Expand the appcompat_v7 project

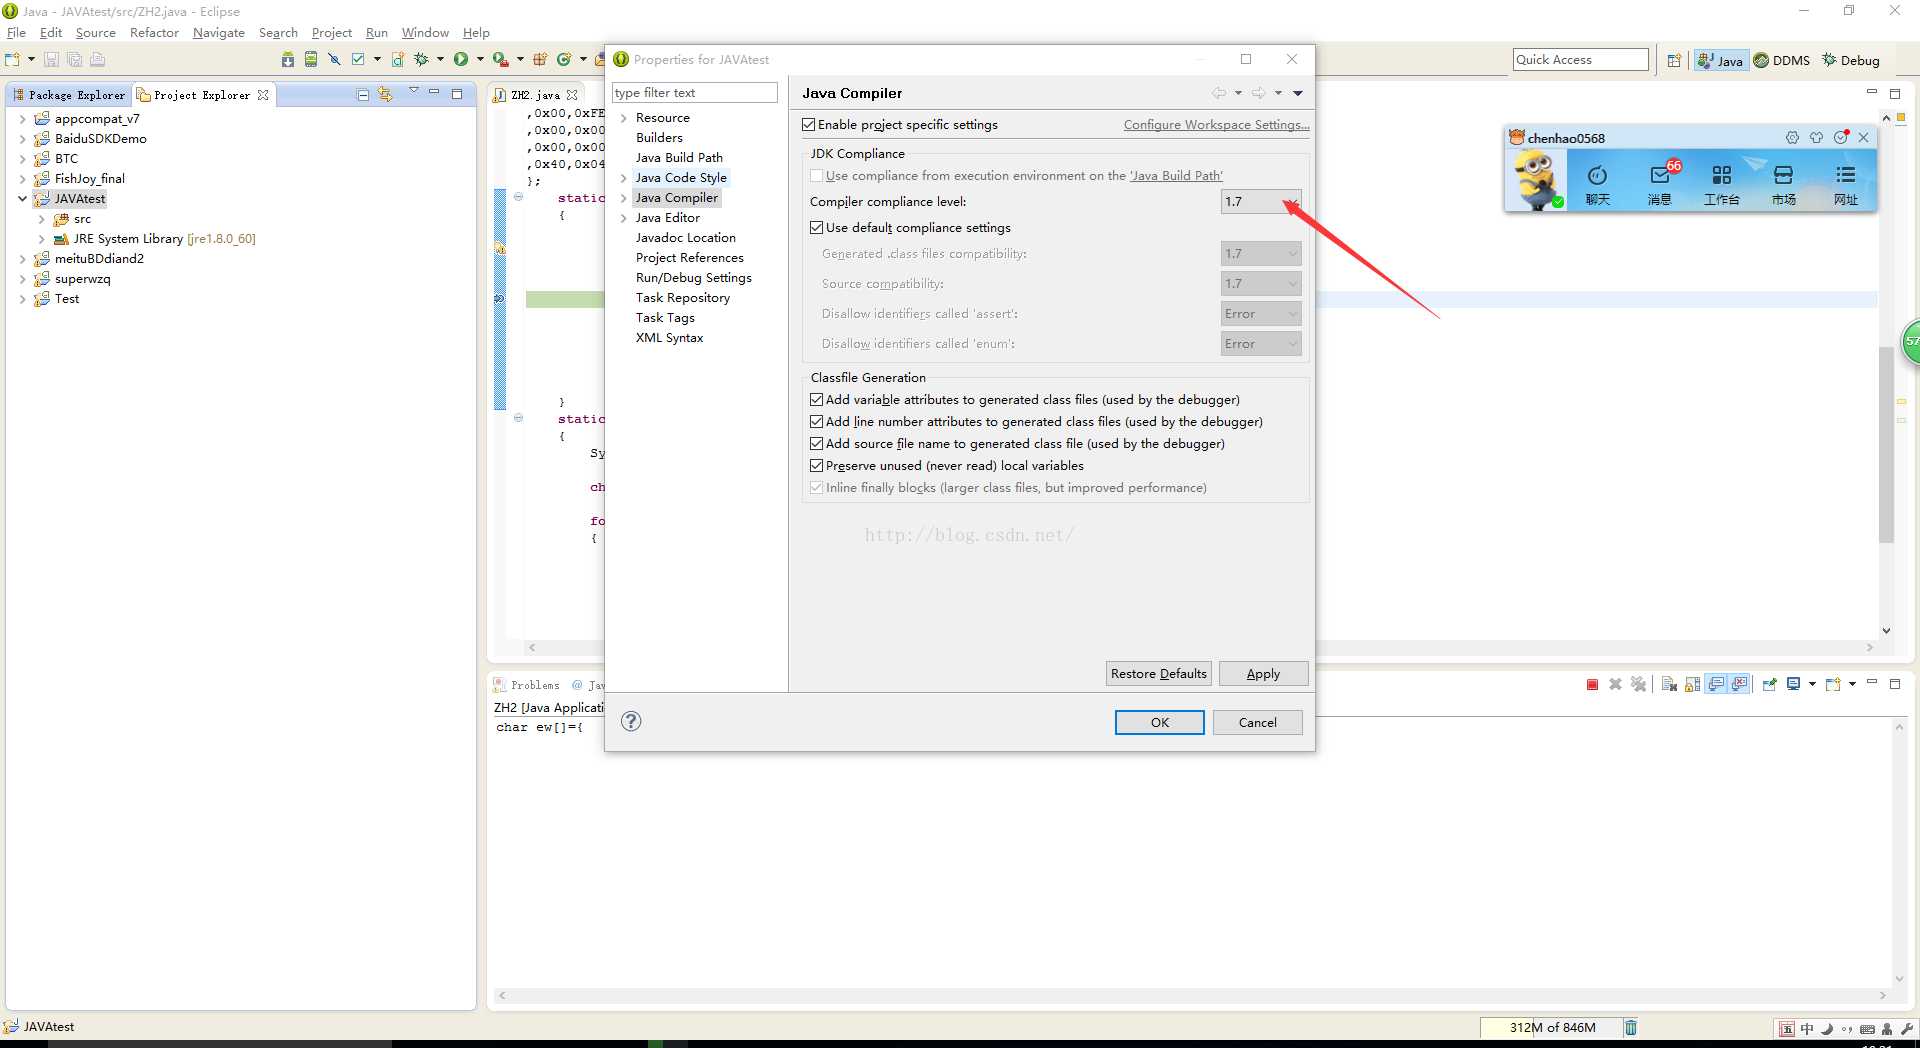[x=22, y=119]
